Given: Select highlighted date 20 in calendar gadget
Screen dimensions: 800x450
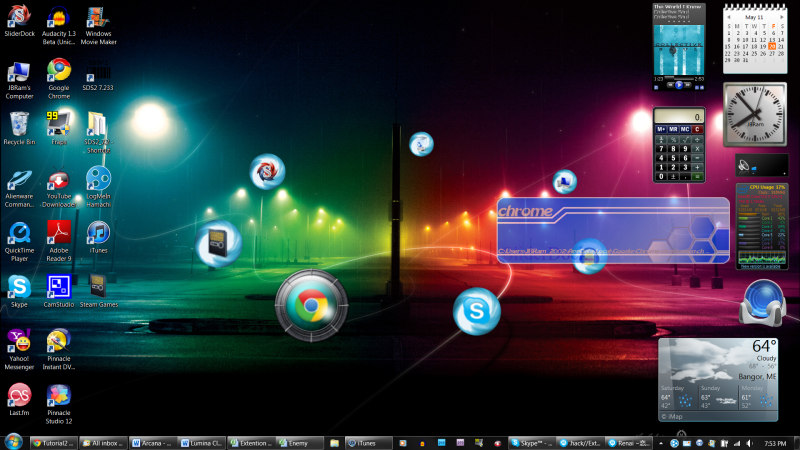Looking at the screenshot, I should pos(772,46).
